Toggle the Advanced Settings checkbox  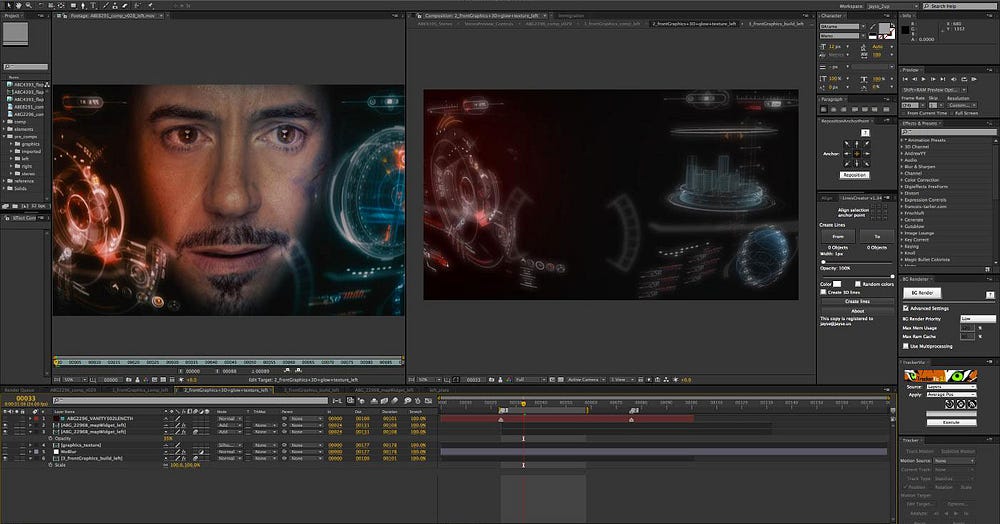tap(906, 308)
